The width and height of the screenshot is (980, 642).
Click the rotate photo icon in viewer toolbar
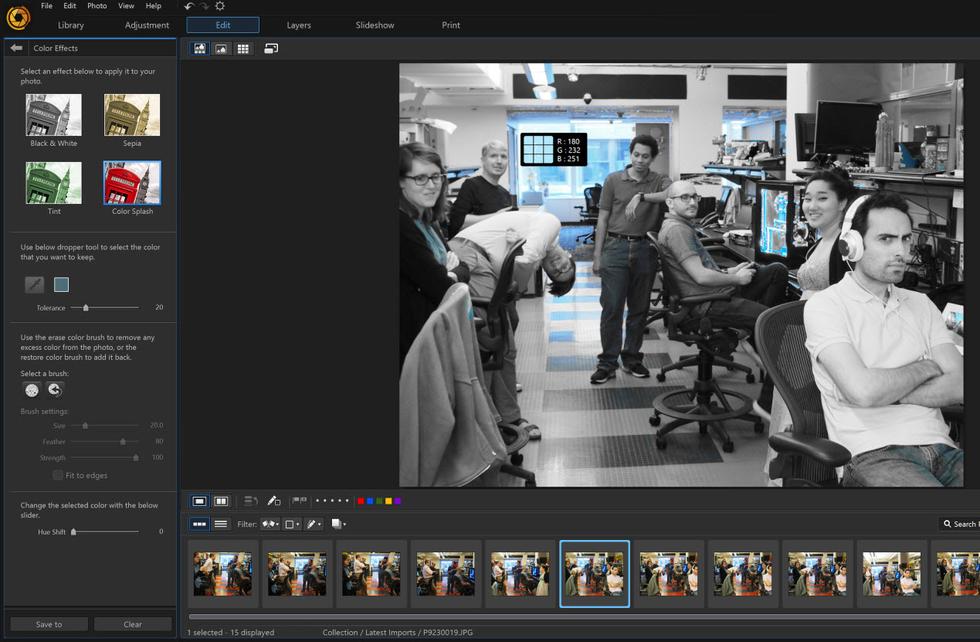point(250,501)
